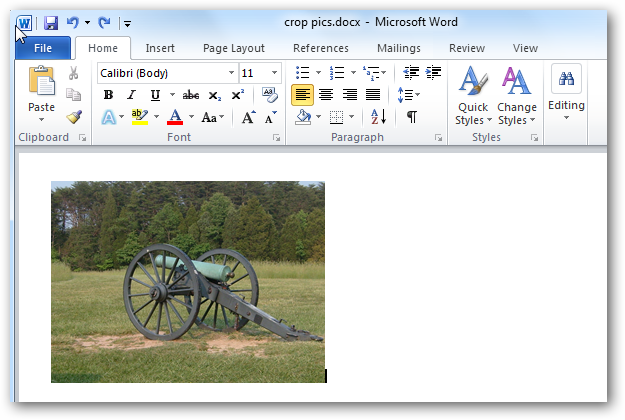Screen dimensions: 625x420
Task: Open the Change Styles menu
Action: pos(517,96)
